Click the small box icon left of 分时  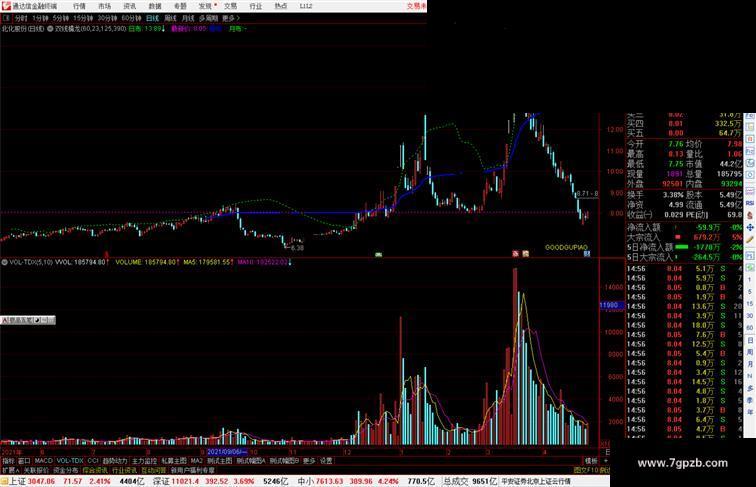click(6, 18)
